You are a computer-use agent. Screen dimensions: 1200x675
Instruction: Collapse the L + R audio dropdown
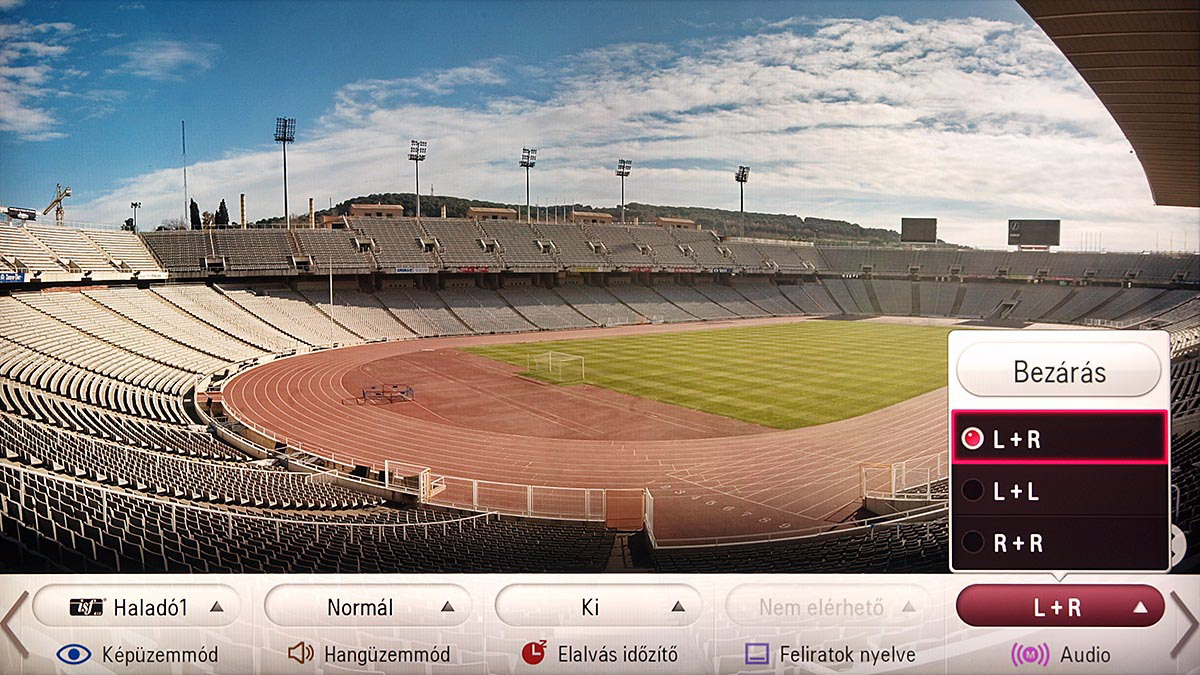pos(1060,606)
